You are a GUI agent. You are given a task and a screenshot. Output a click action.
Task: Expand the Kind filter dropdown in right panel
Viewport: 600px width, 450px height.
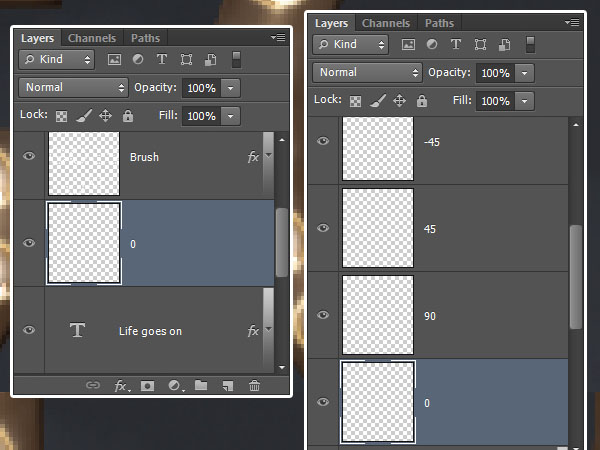click(x=367, y=45)
